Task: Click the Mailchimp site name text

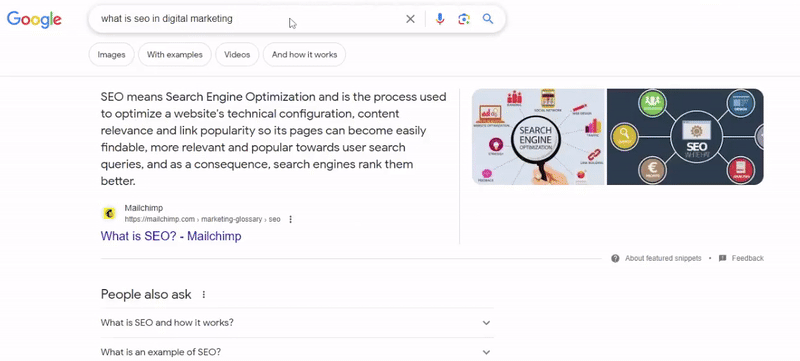Action: (x=144, y=208)
